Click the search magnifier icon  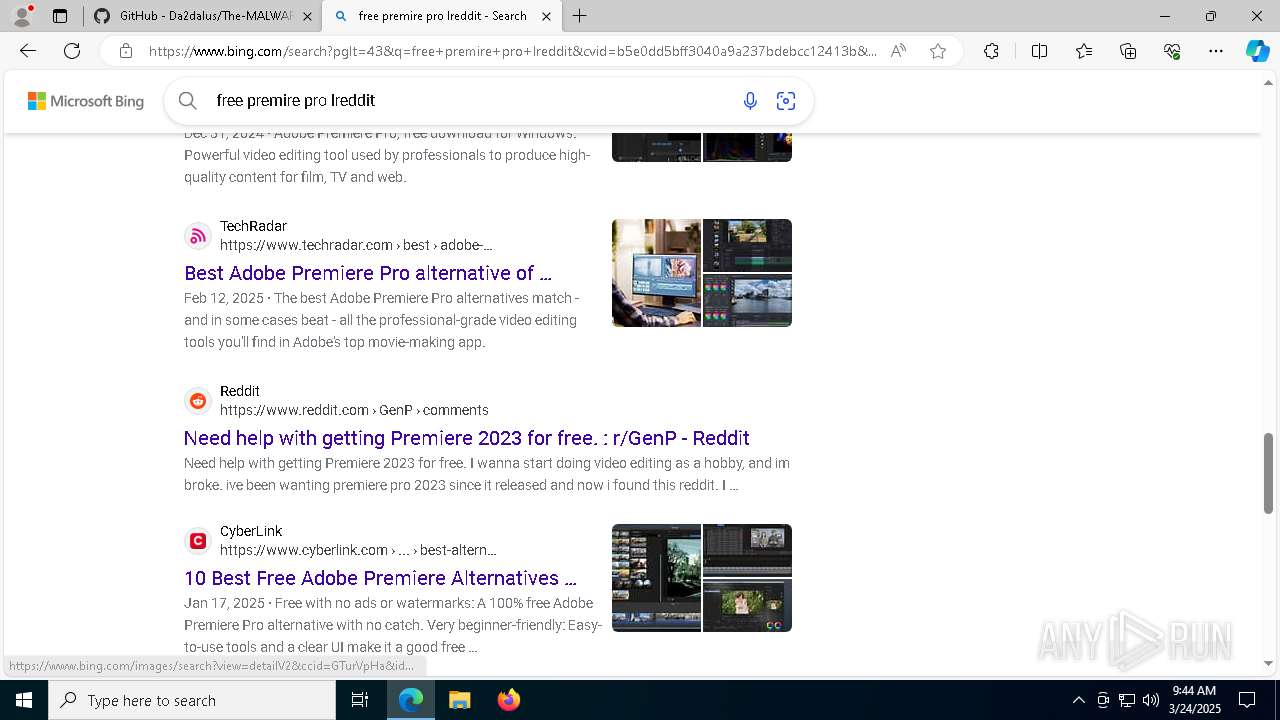click(187, 100)
